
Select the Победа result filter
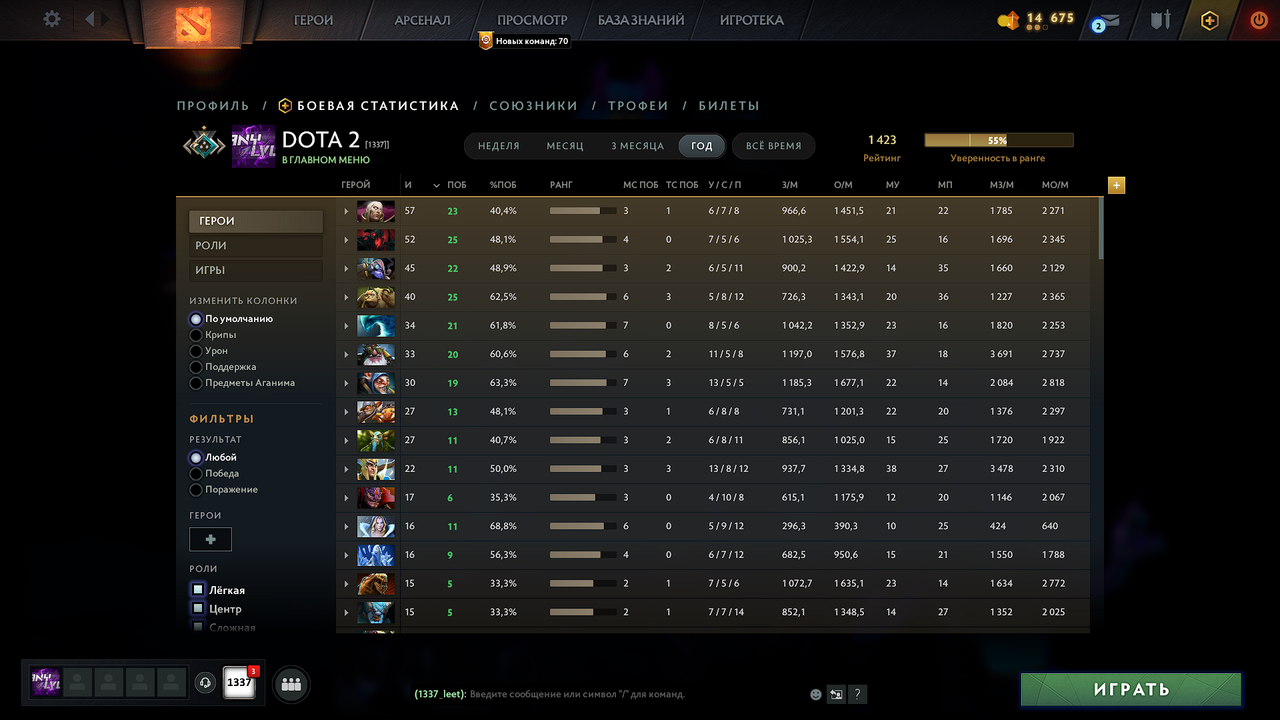pos(196,473)
